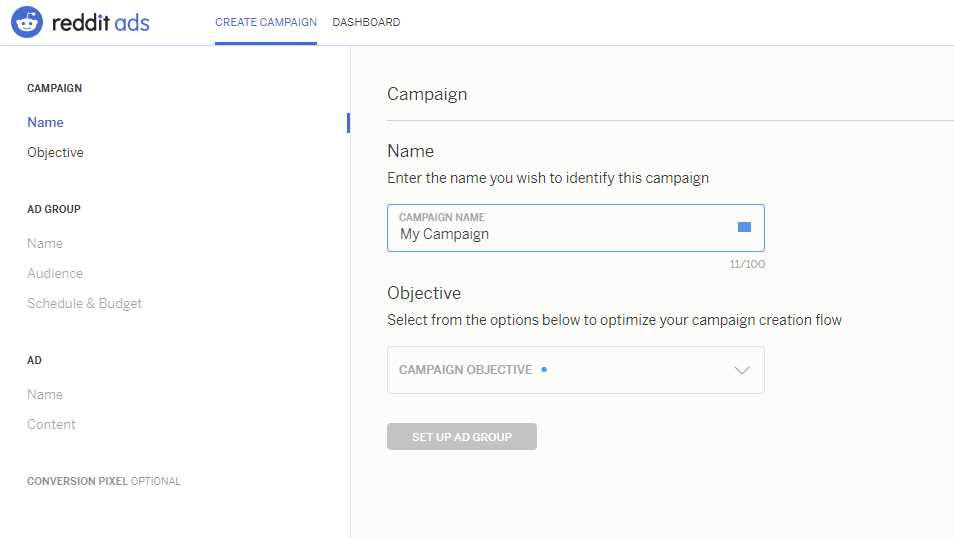Image resolution: width=954 pixels, height=538 pixels.
Task: Open the Create Campaign tab
Action: [266, 23]
